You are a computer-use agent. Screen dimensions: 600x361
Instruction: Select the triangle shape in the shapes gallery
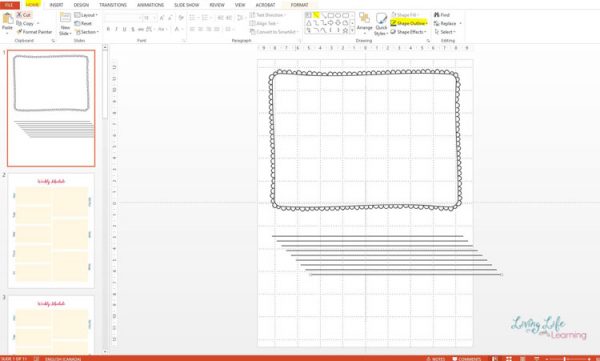[x=308, y=23]
